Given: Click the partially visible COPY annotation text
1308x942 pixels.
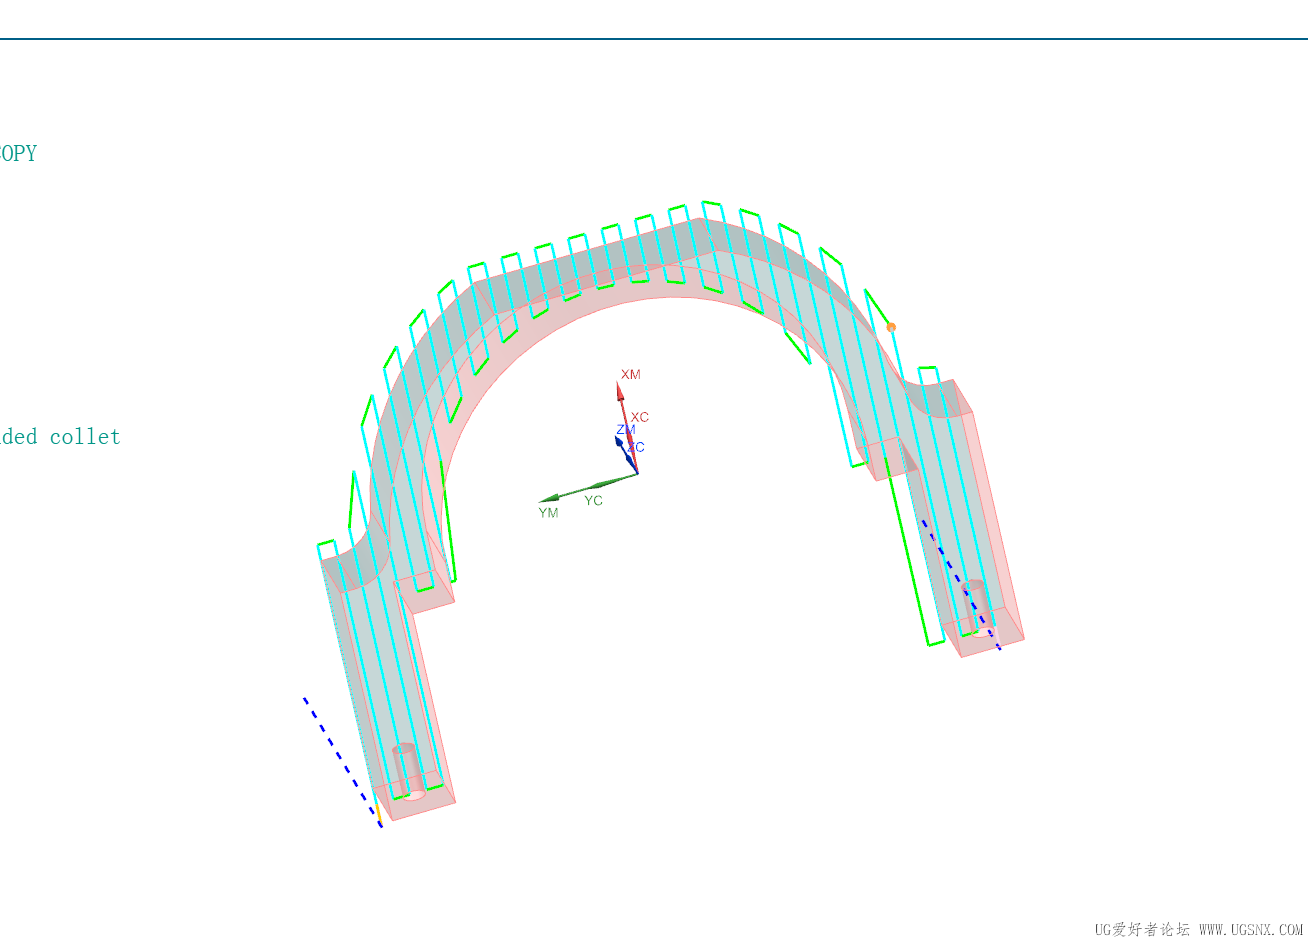Looking at the screenshot, I should tap(18, 152).
